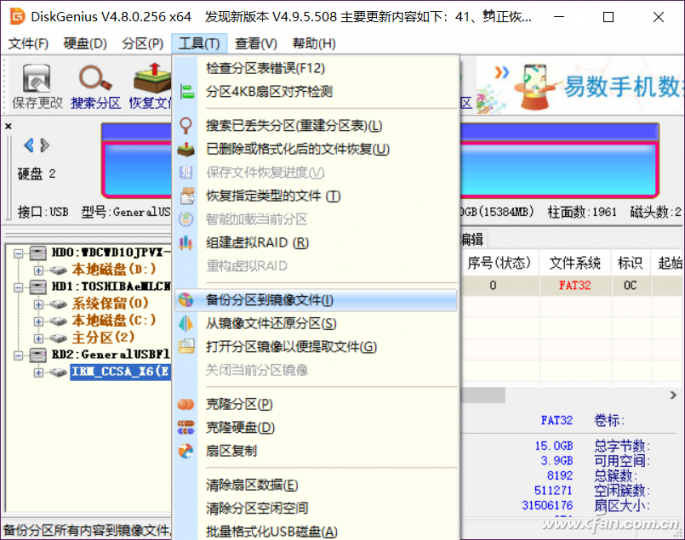Open the 硬盘(D) menu
This screenshot has height=540, width=685.
point(85,44)
